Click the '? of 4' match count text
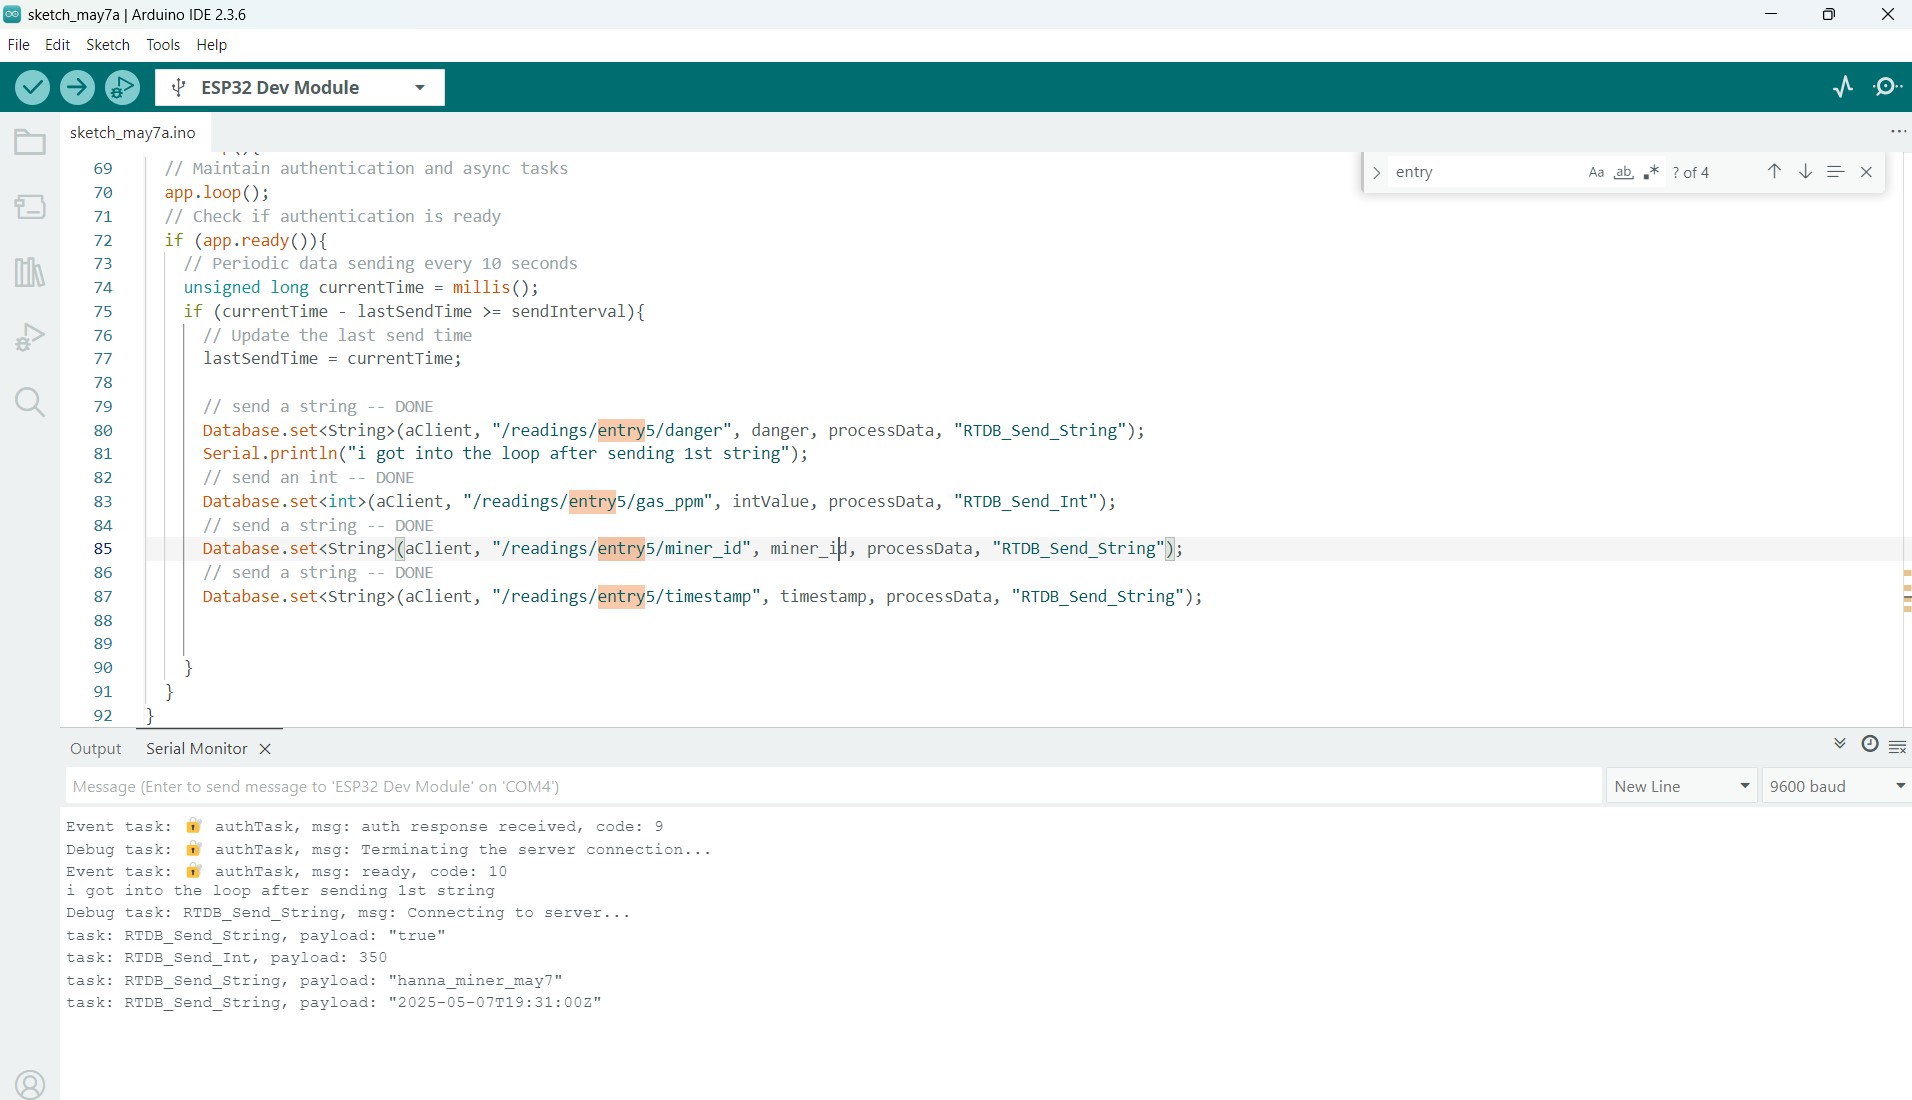The width and height of the screenshot is (1912, 1100). (x=1690, y=173)
